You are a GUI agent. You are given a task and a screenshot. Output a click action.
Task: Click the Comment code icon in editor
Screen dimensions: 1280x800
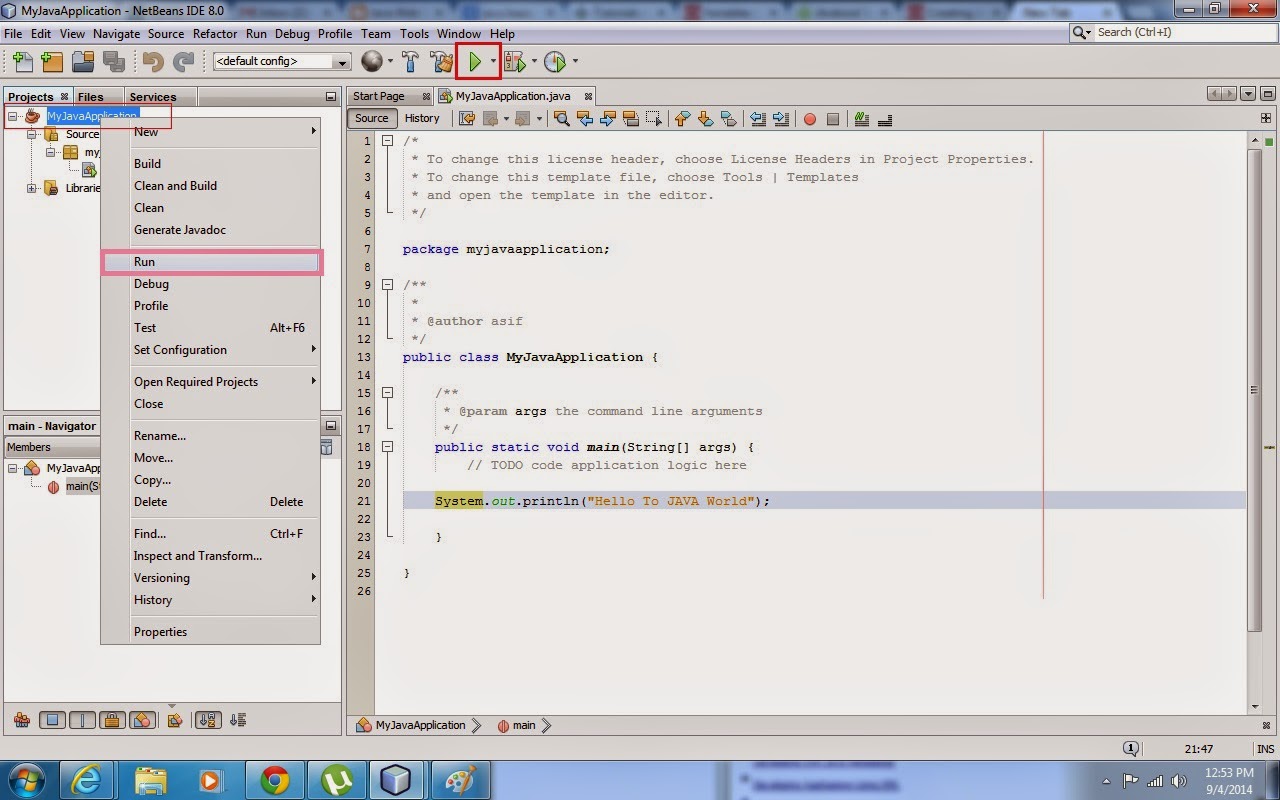861,118
